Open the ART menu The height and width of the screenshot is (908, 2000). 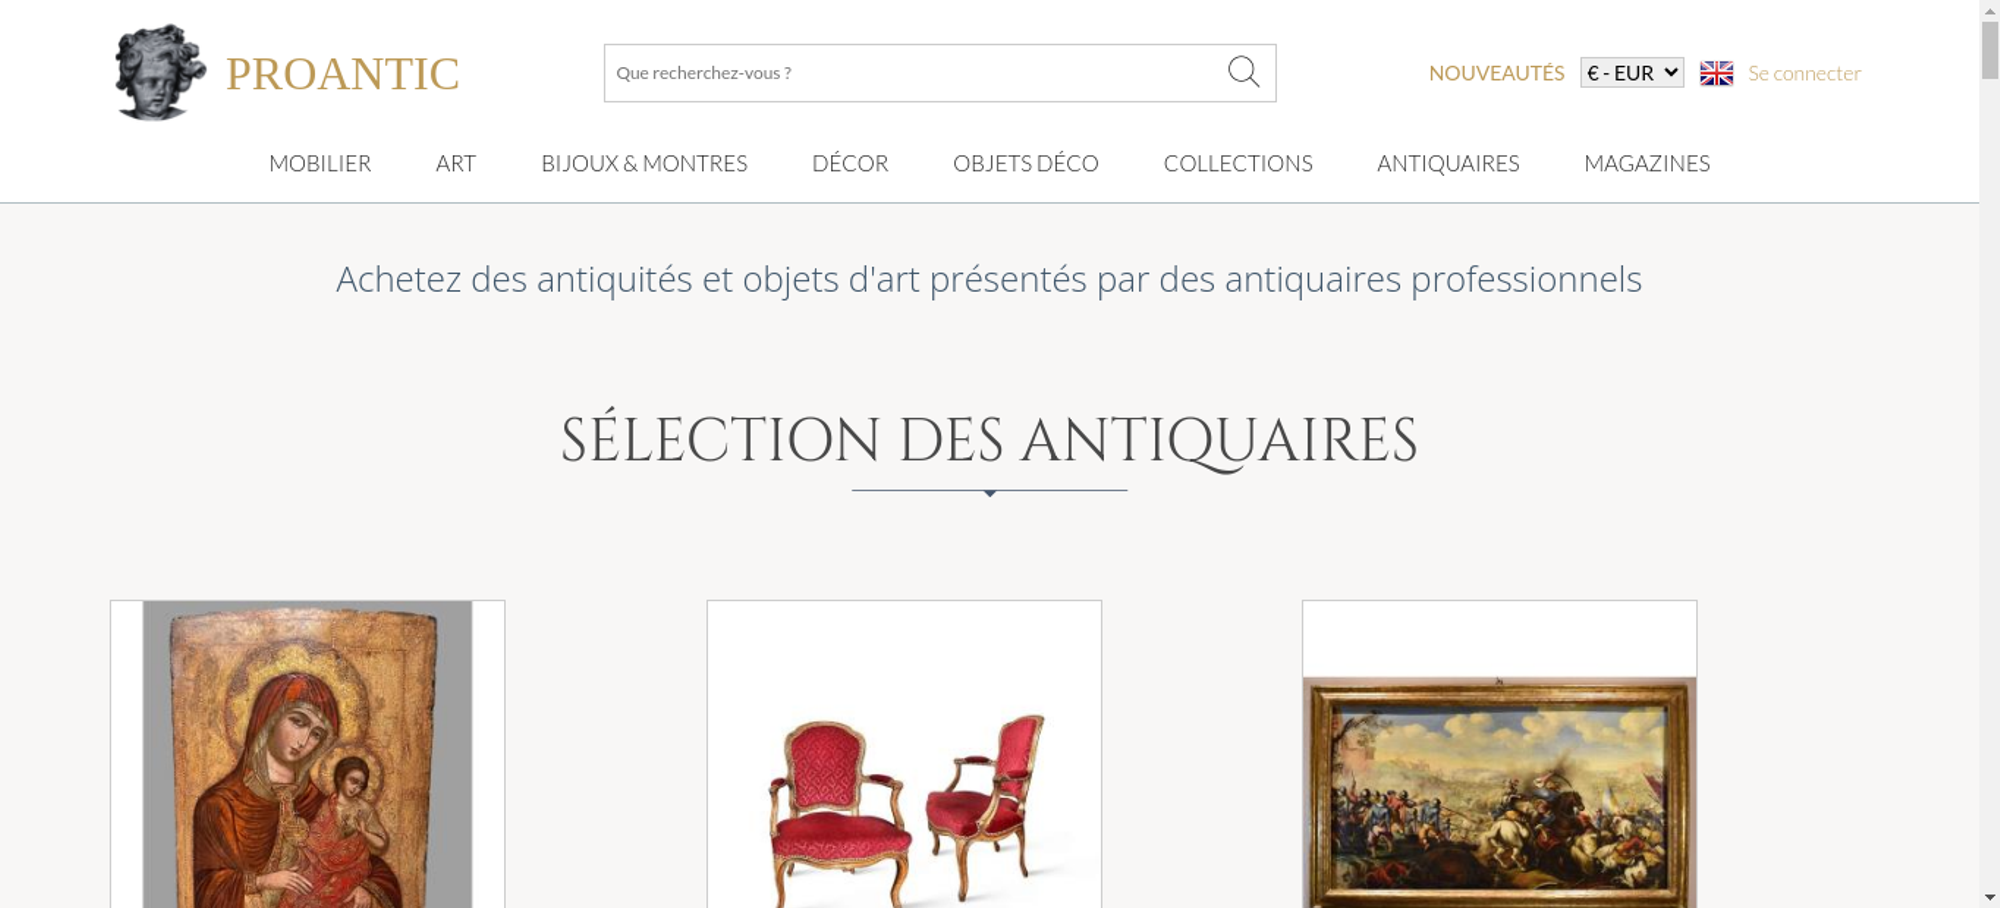pos(456,163)
